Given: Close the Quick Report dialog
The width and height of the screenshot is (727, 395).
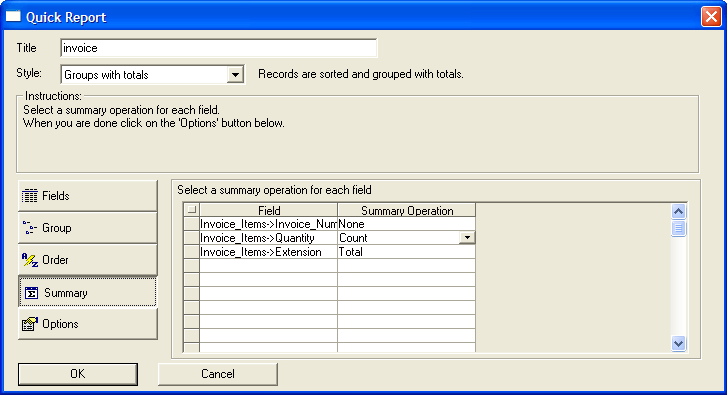Looking at the screenshot, I should pyautogui.click(x=711, y=17).
